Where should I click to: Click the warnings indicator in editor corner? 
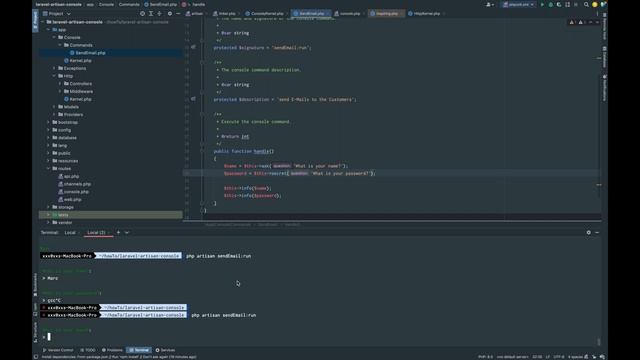(577, 22)
